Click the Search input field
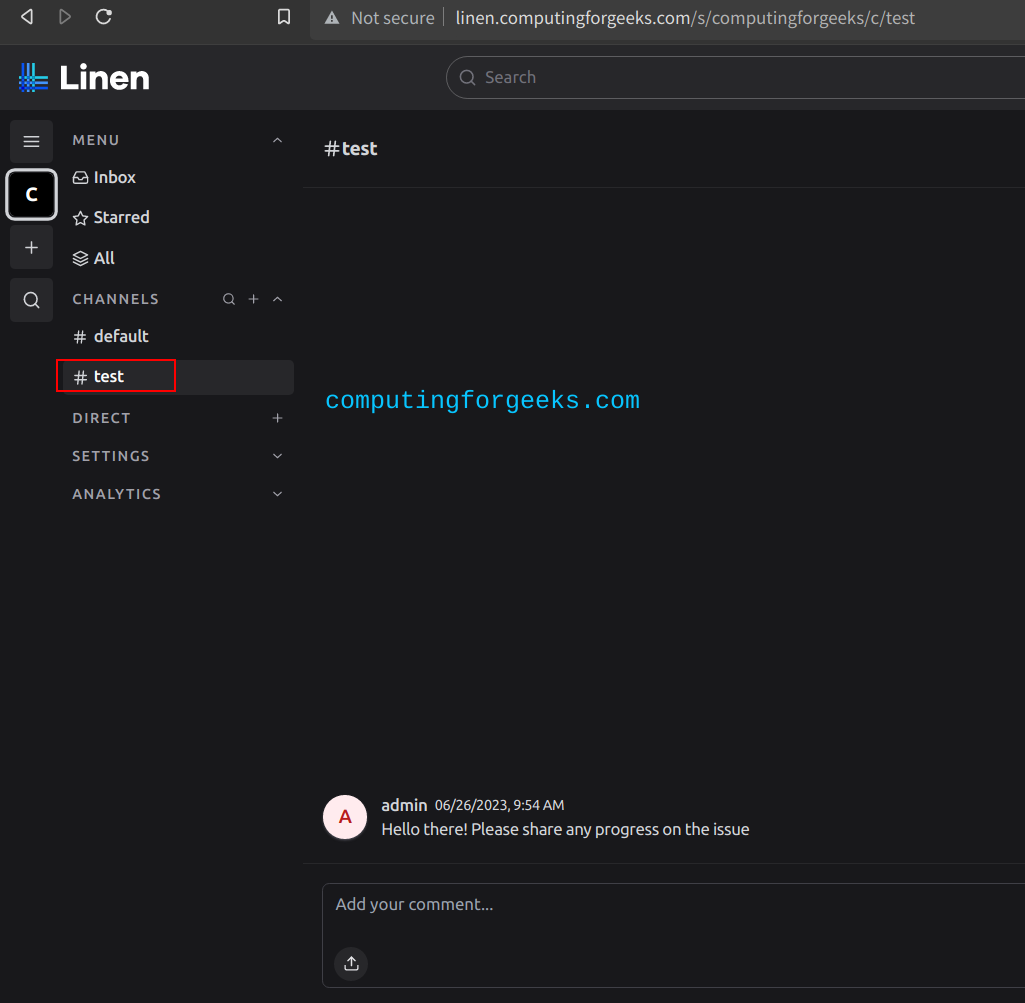This screenshot has width=1025, height=1003. pos(735,77)
